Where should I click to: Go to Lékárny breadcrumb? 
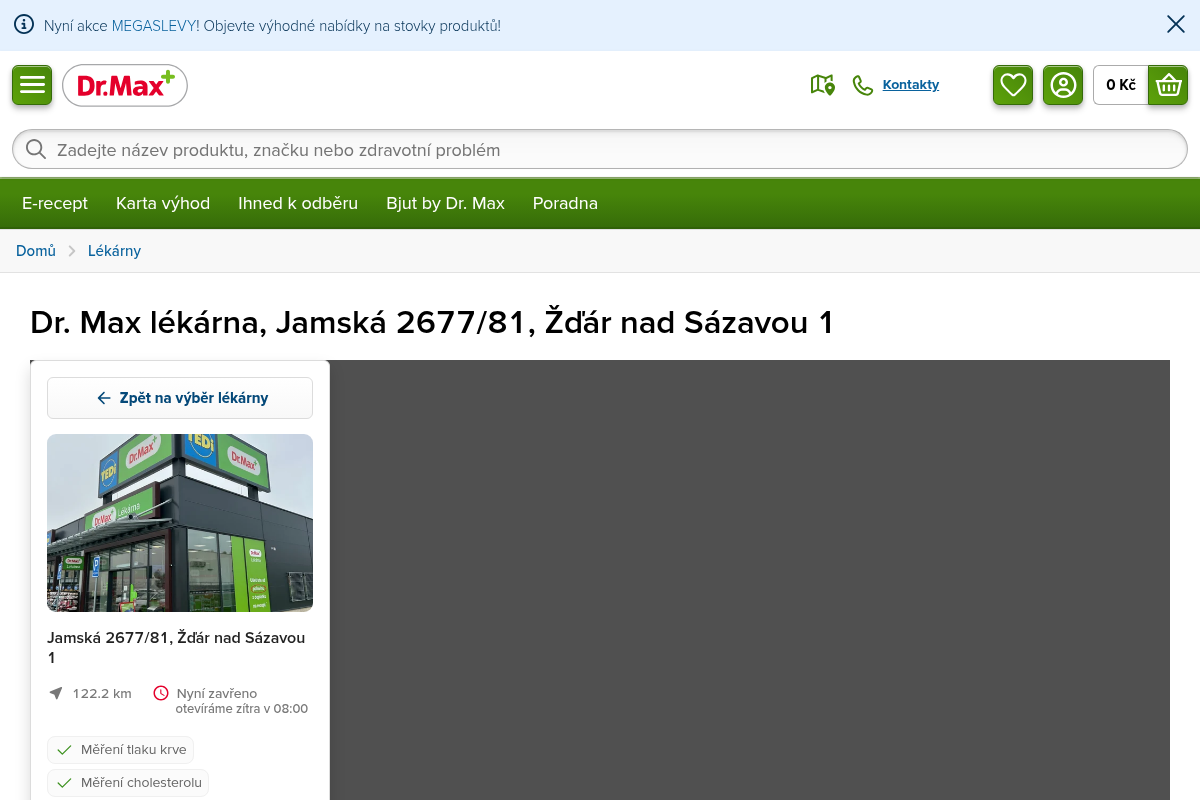pyautogui.click(x=114, y=251)
